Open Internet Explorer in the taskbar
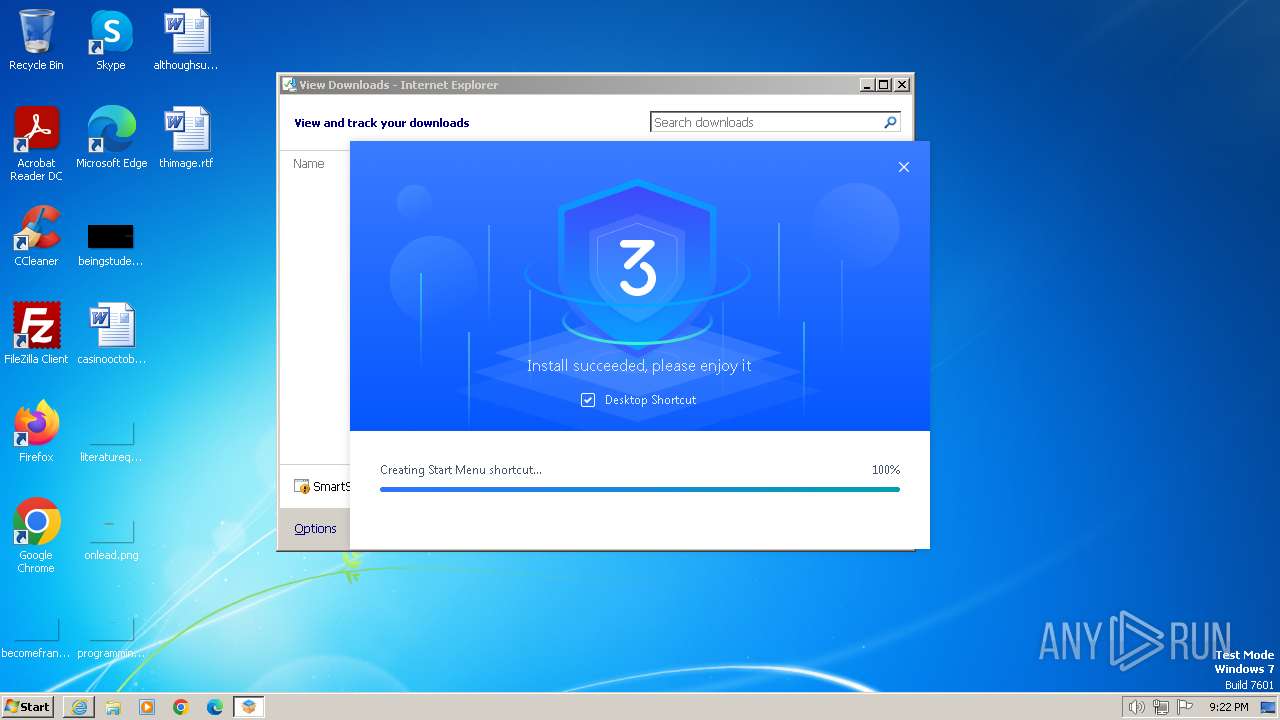The height and width of the screenshot is (720, 1280). (x=79, y=707)
